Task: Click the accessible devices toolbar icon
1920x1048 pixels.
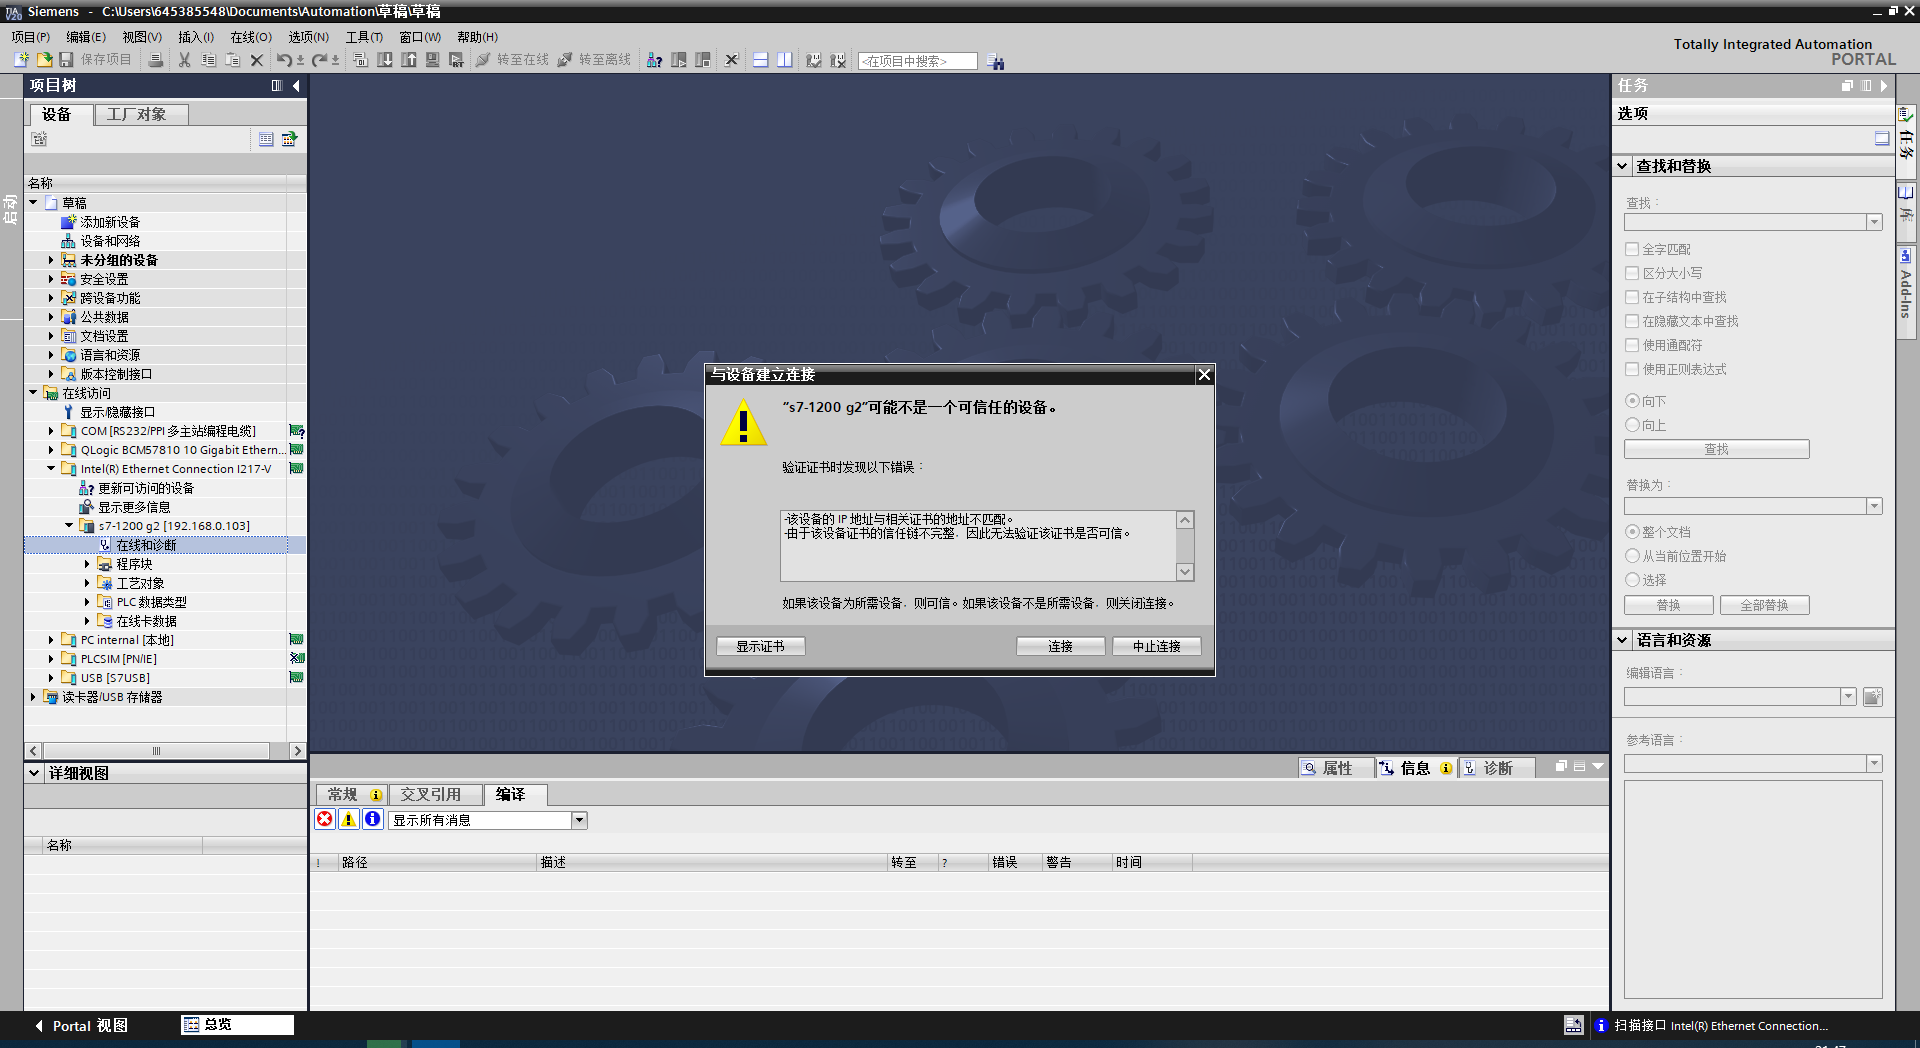Action: [655, 60]
